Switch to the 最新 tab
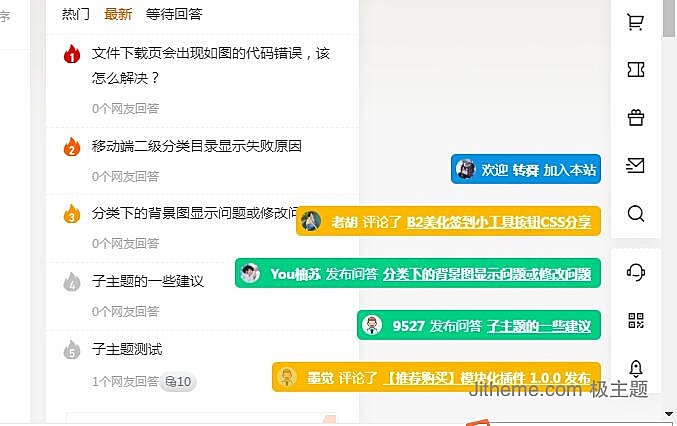677x426 pixels. pyautogui.click(x=118, y=14)
